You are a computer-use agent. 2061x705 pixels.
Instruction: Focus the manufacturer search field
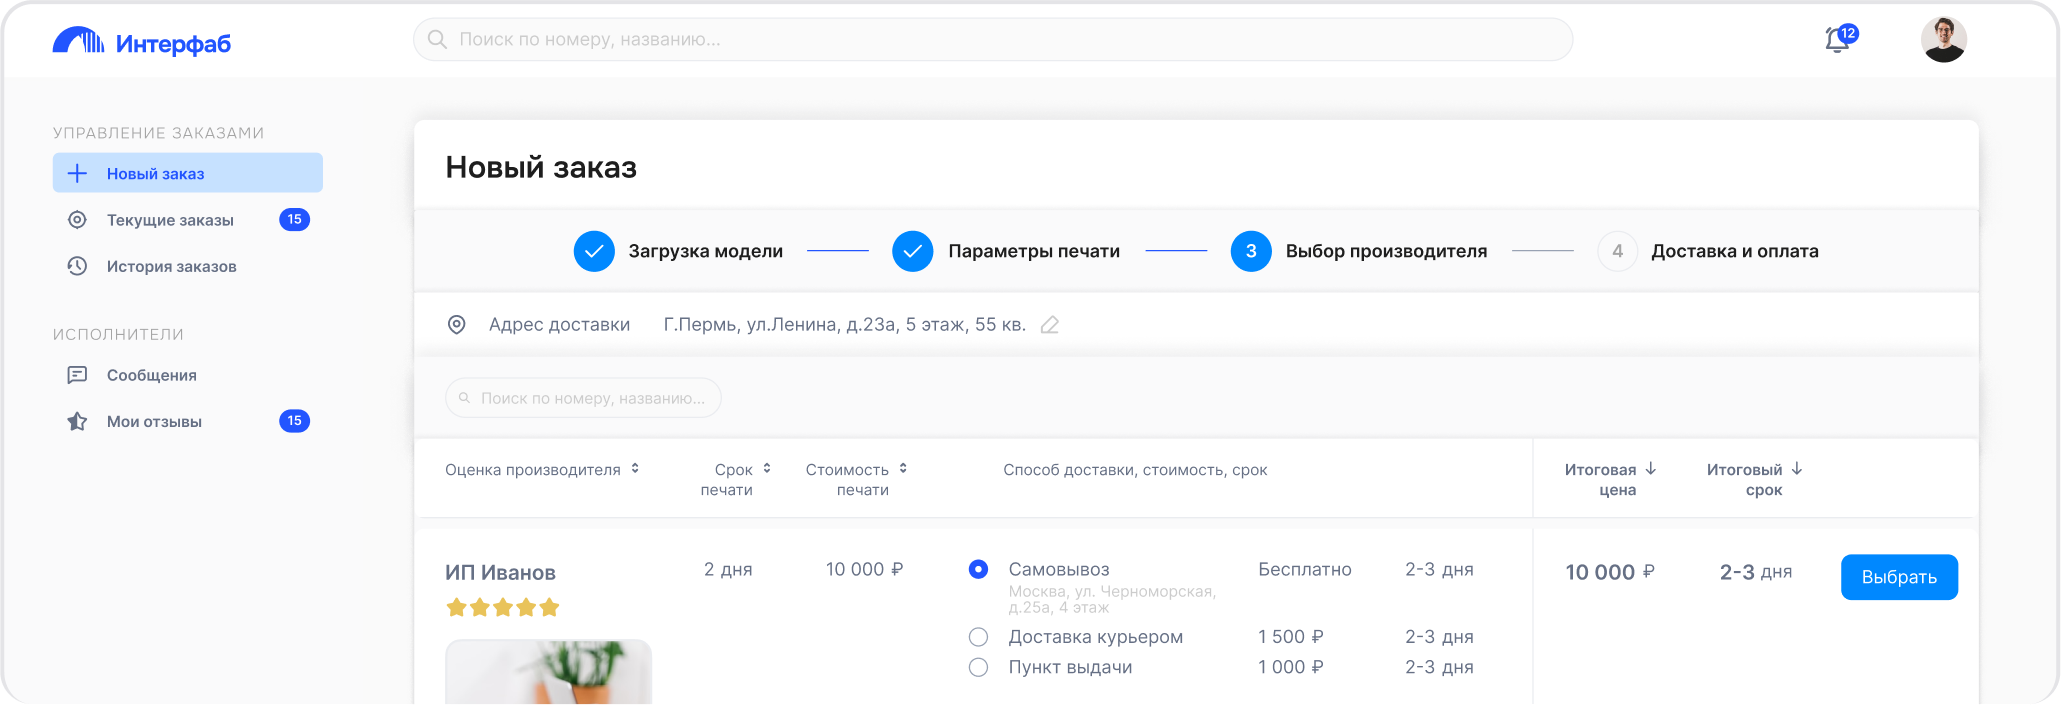coord(583,398)
